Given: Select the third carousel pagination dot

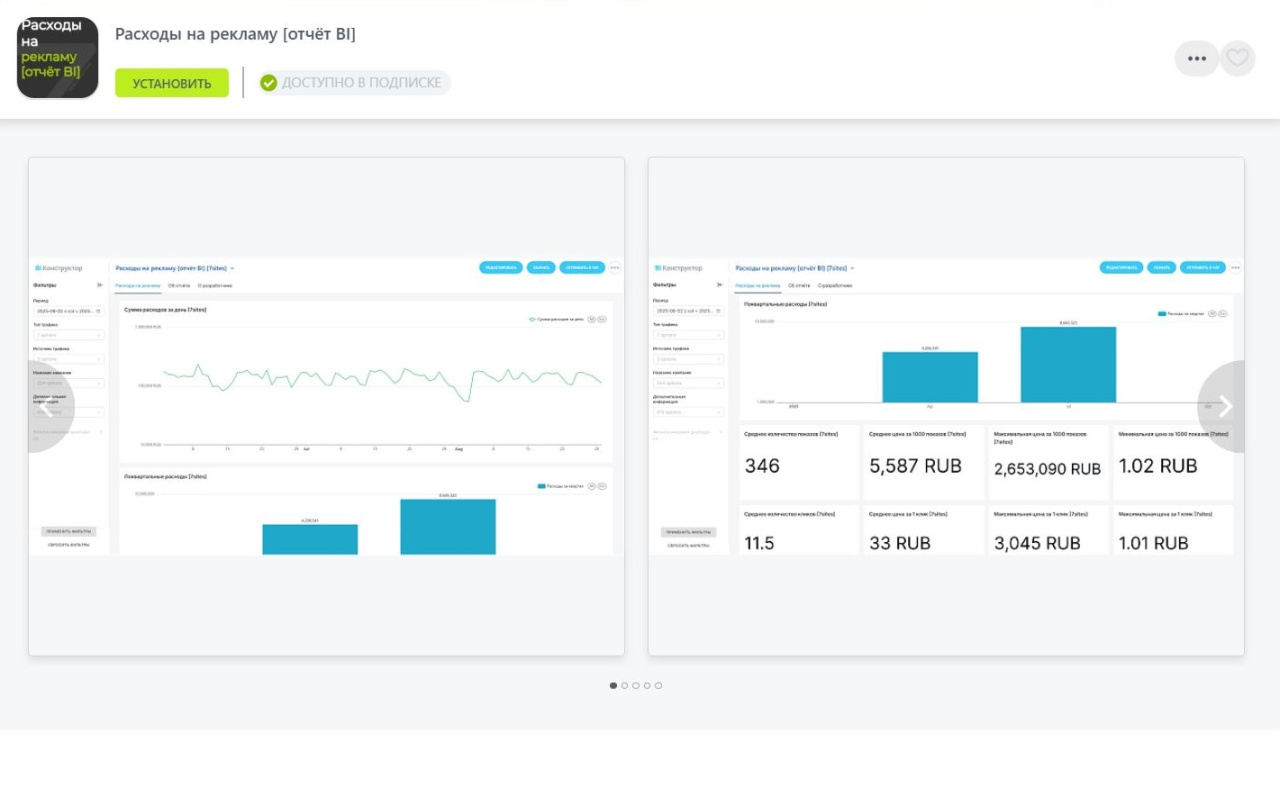Looking at the screenshot, I should point(636,686).
